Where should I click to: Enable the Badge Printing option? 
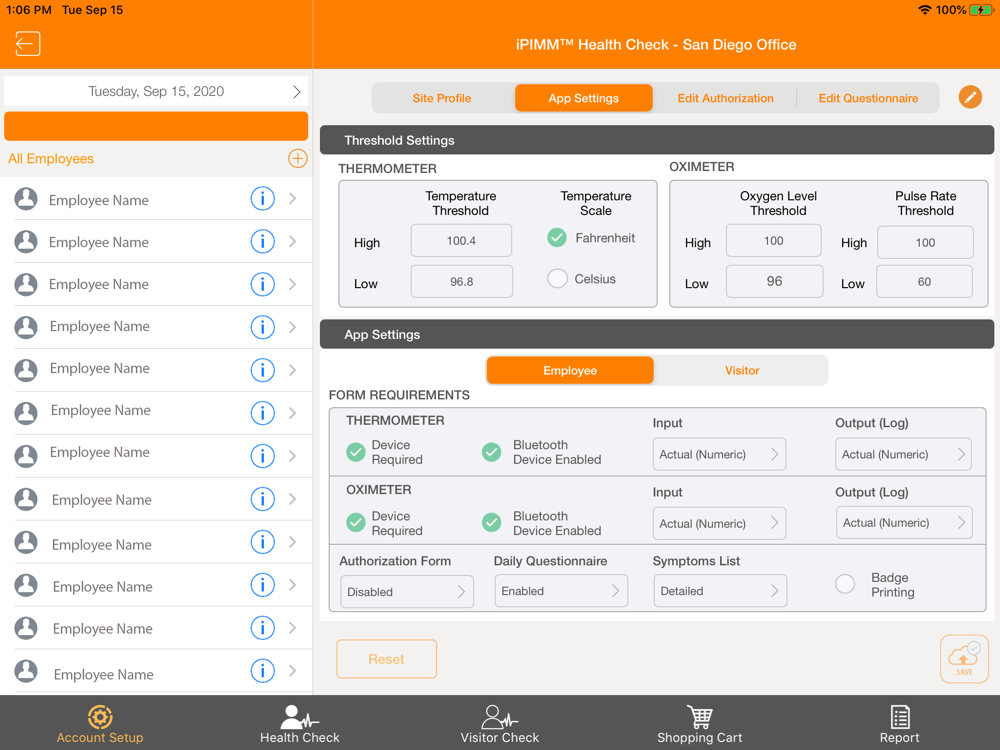[845, 584]
